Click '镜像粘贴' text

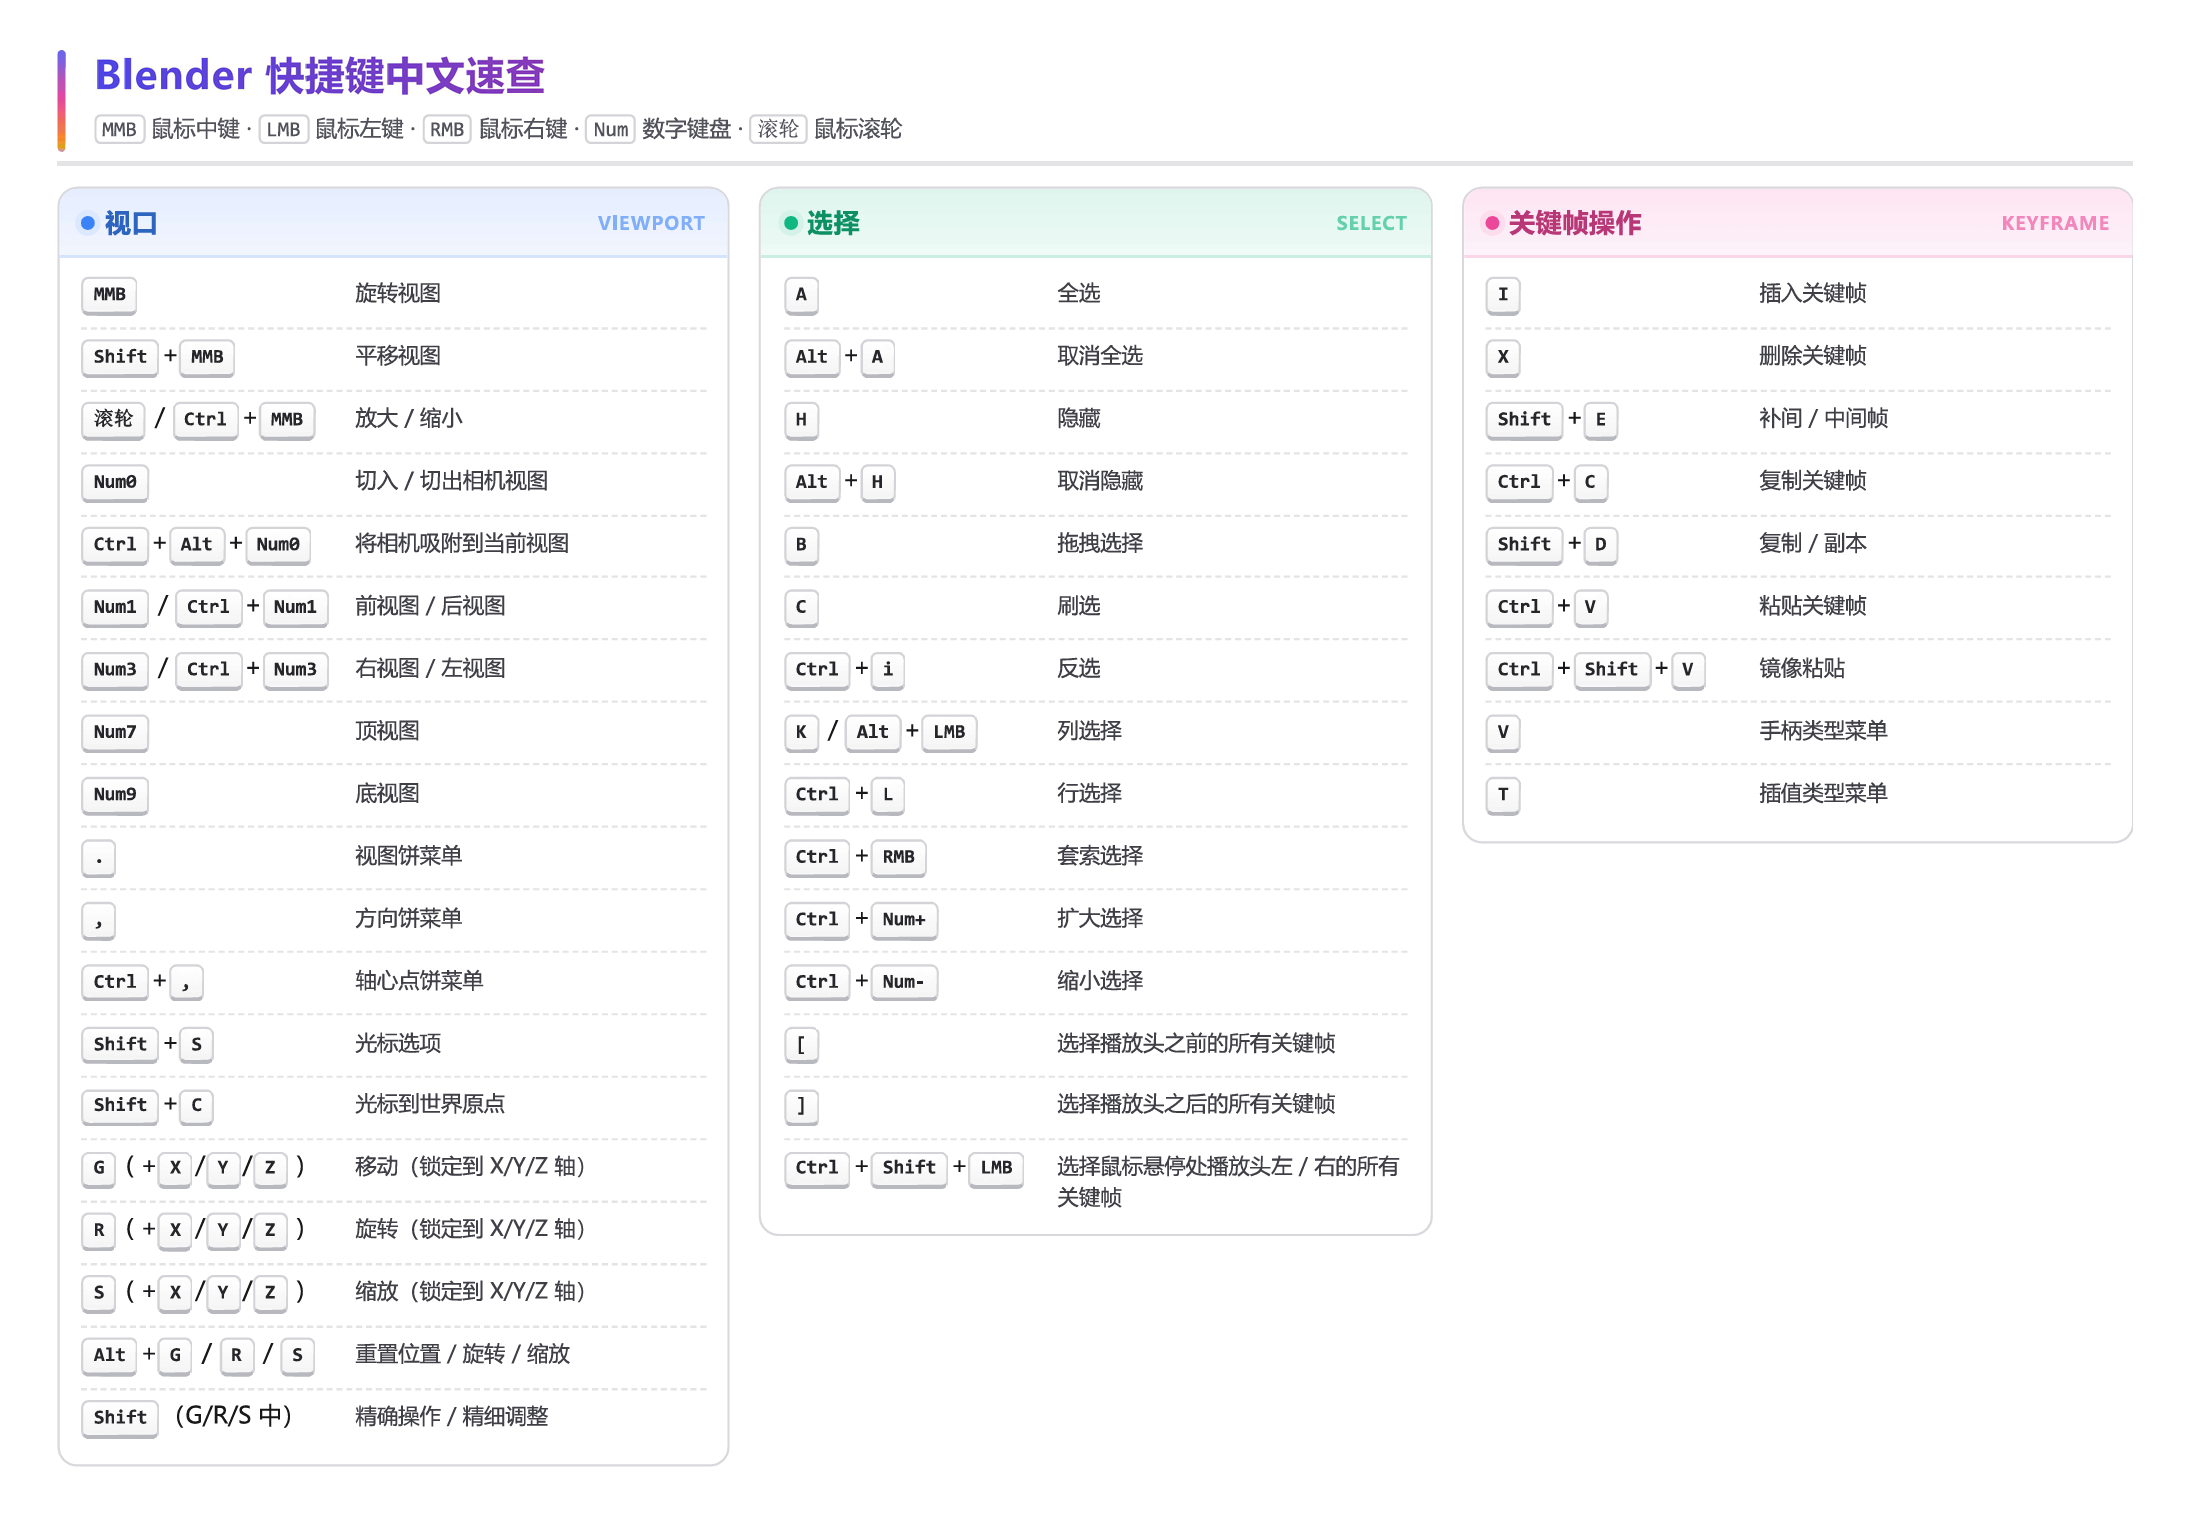(1802, 668)
